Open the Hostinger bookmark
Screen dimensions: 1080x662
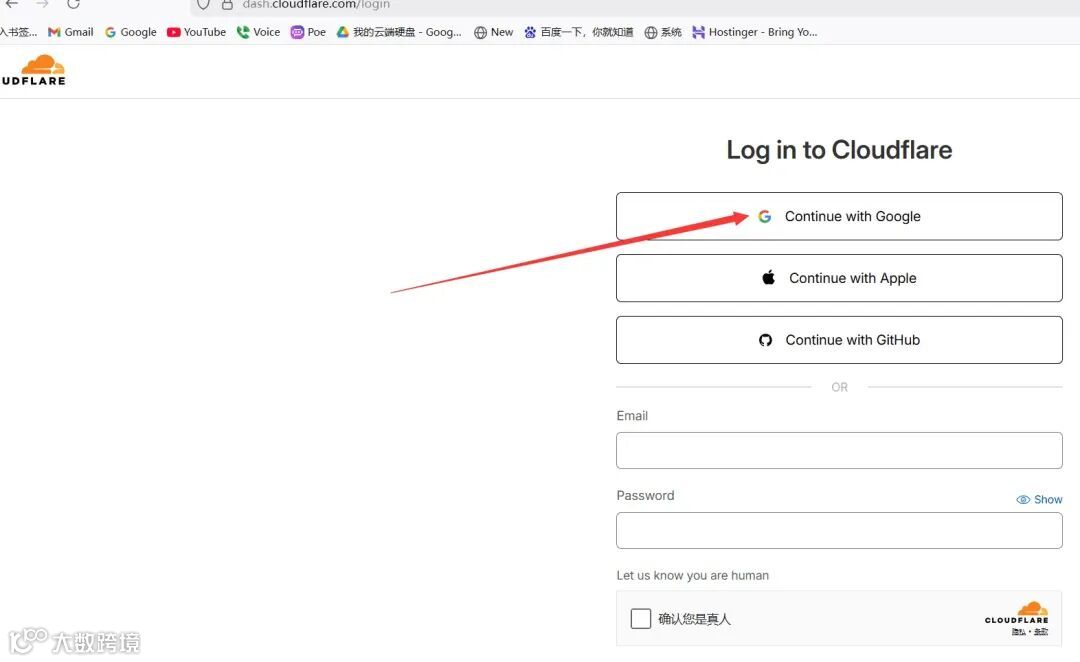coord(755,32)
